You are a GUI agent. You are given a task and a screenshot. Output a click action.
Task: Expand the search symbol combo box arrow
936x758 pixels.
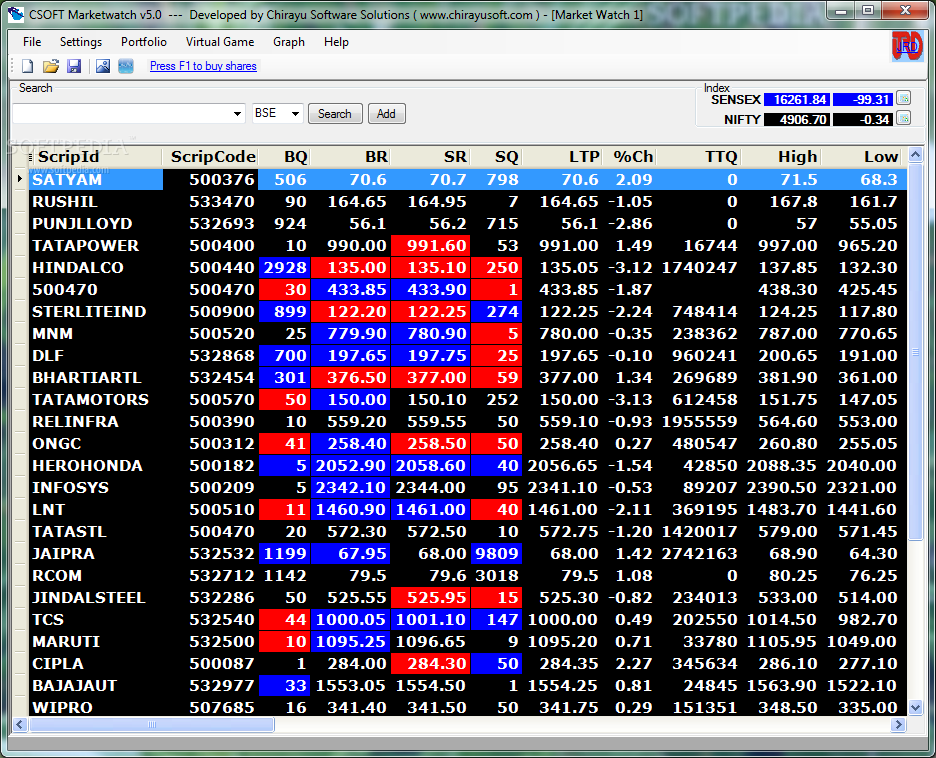click(x=237, y=114)
